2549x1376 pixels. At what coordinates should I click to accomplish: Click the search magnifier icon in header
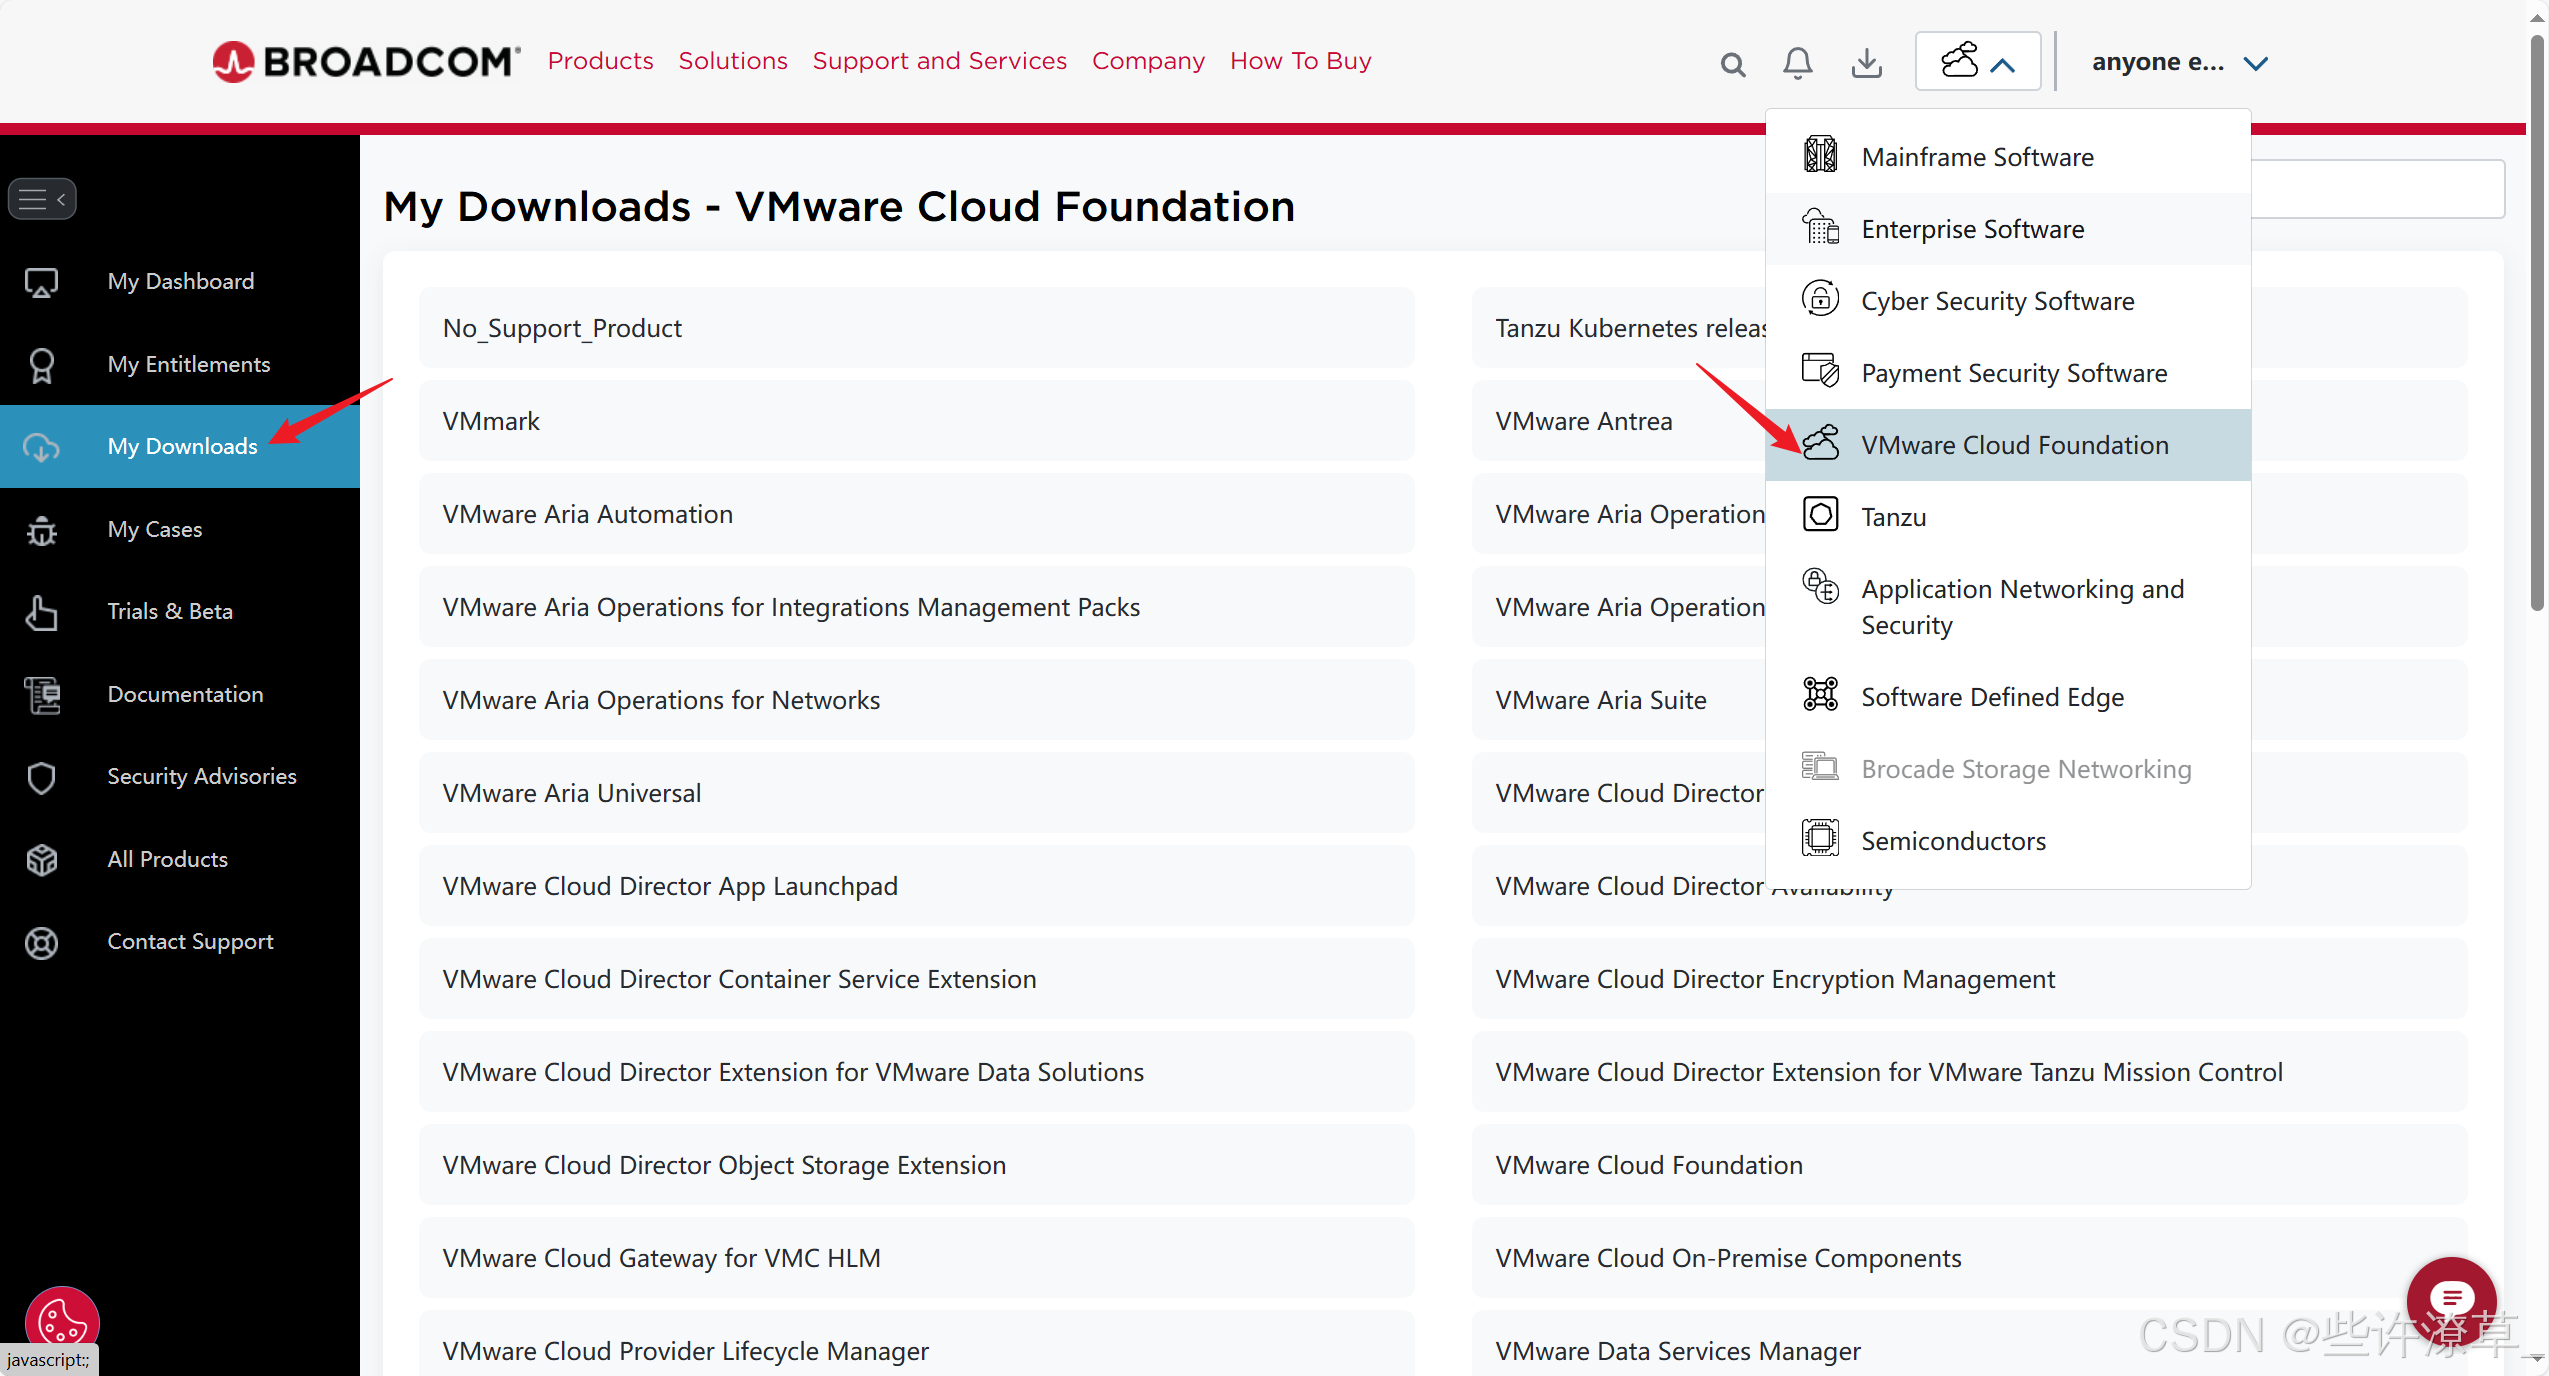1732,64
